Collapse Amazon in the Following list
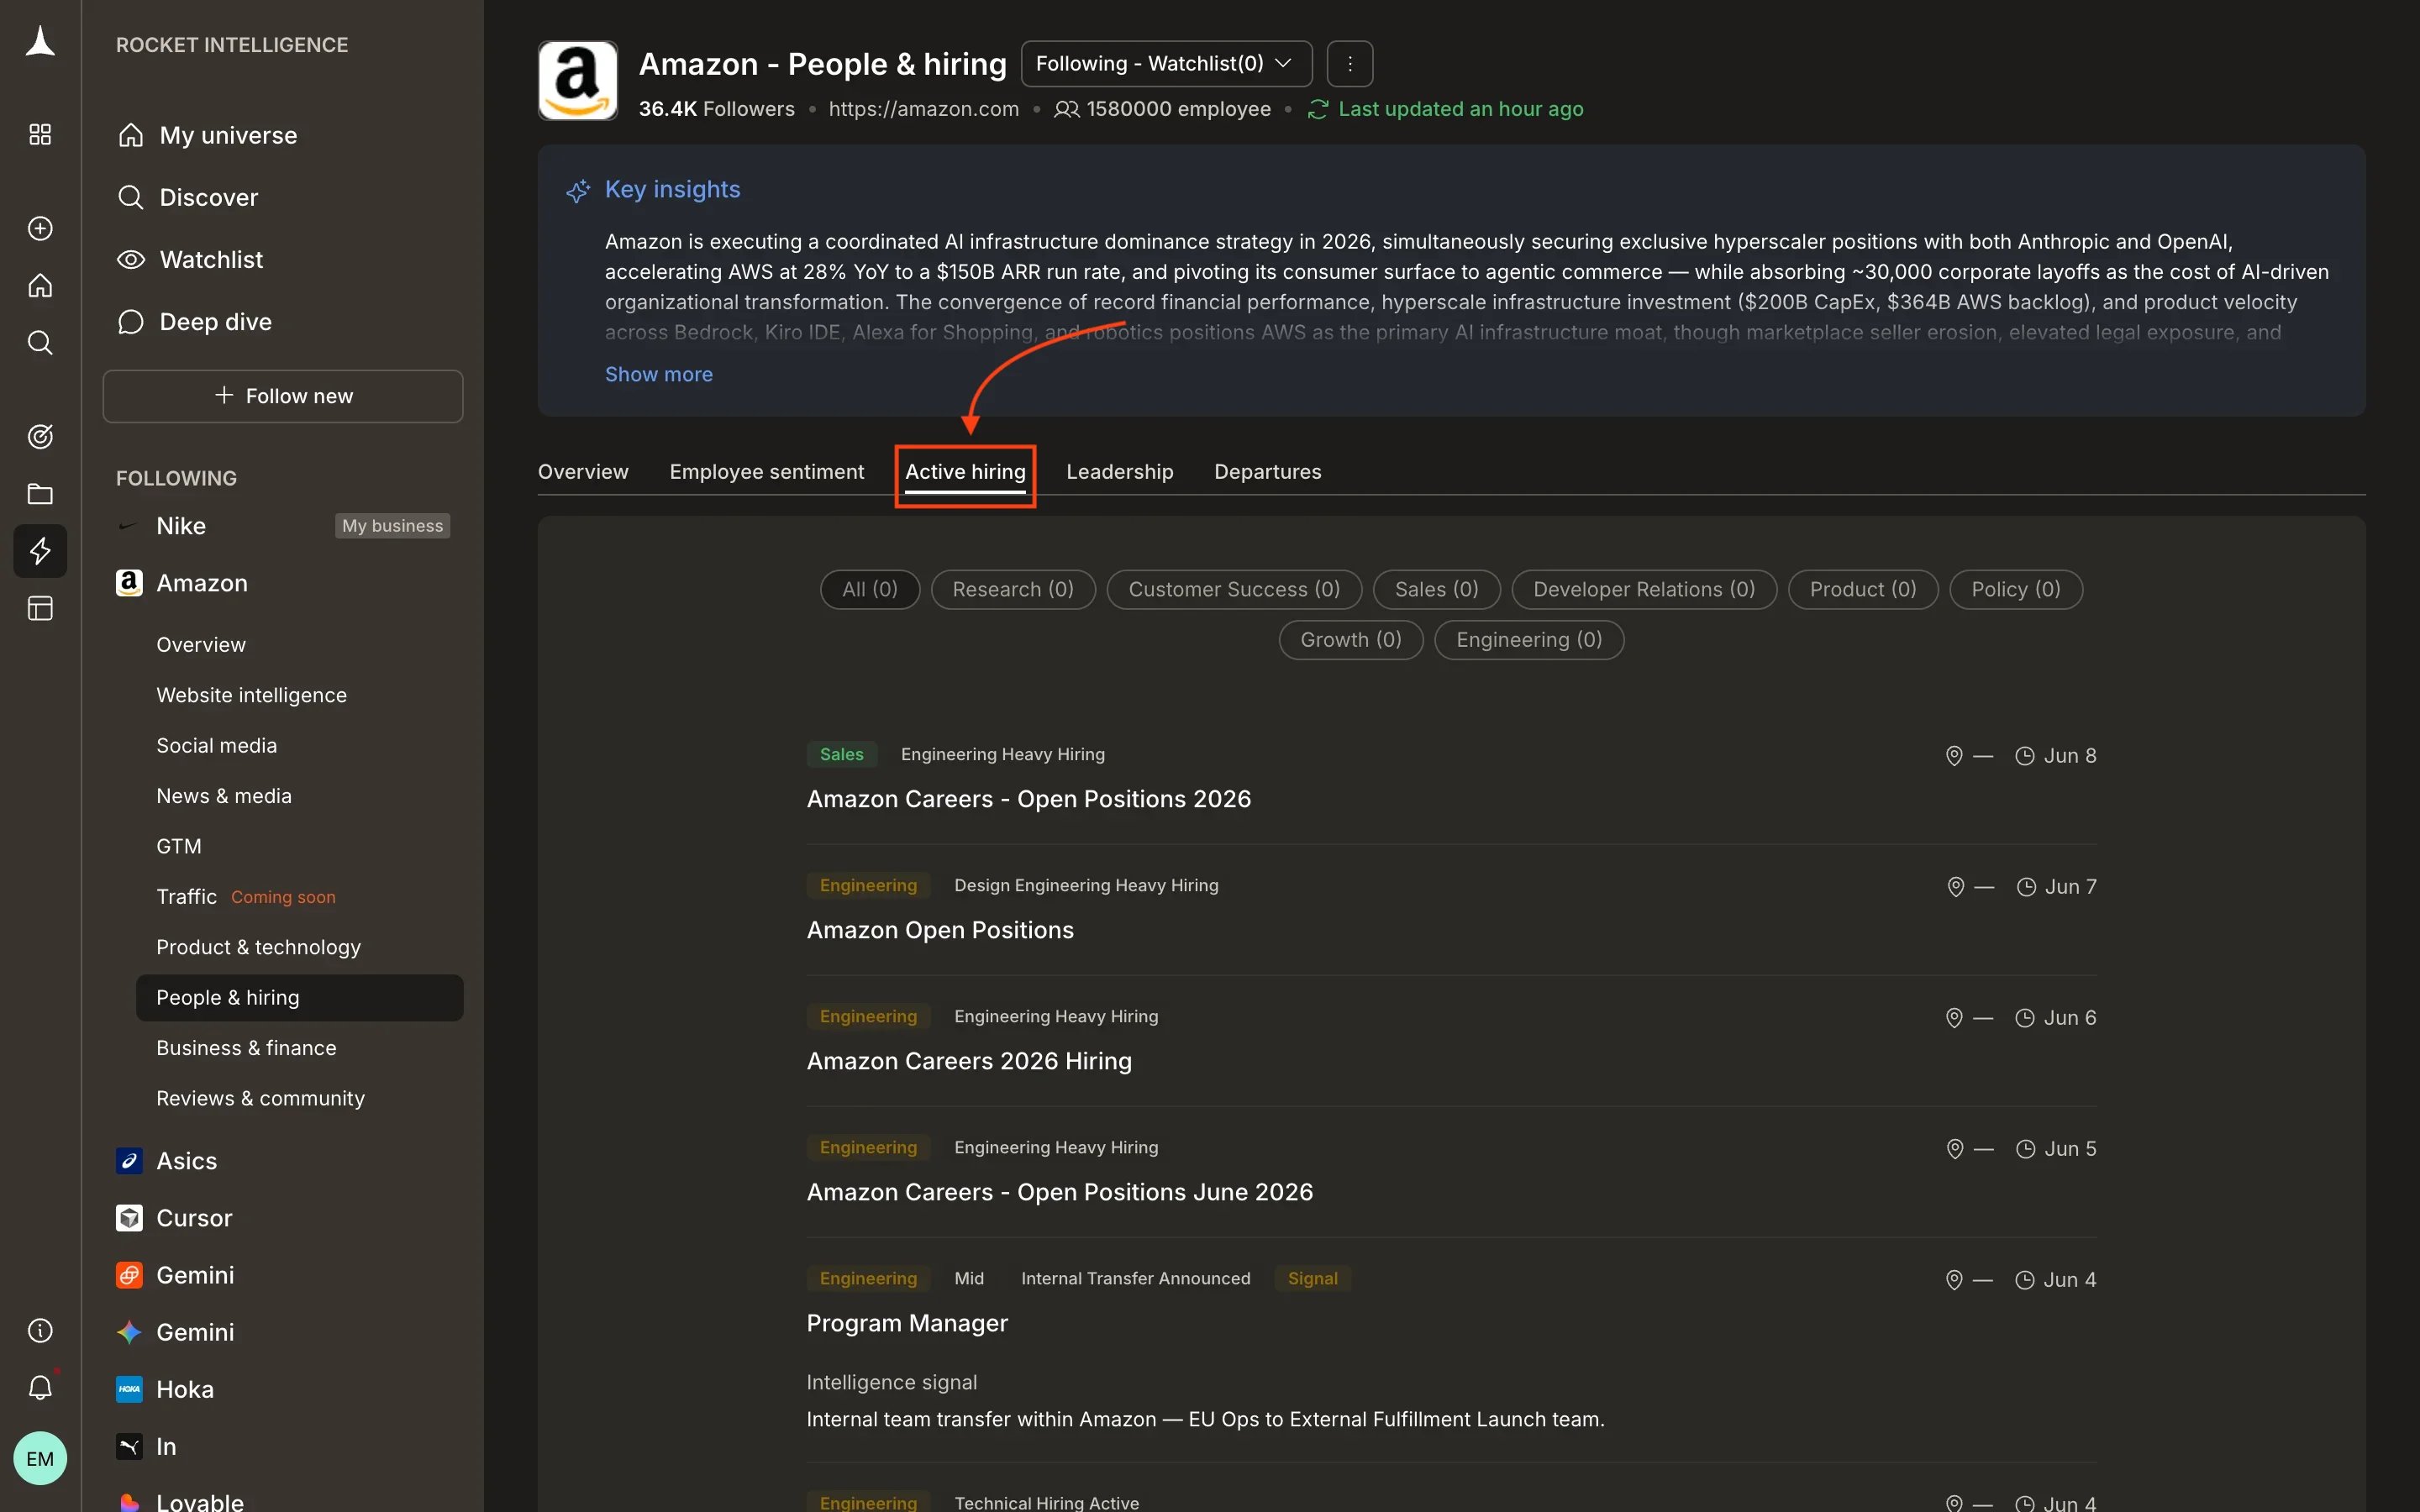 coord(201,583)
